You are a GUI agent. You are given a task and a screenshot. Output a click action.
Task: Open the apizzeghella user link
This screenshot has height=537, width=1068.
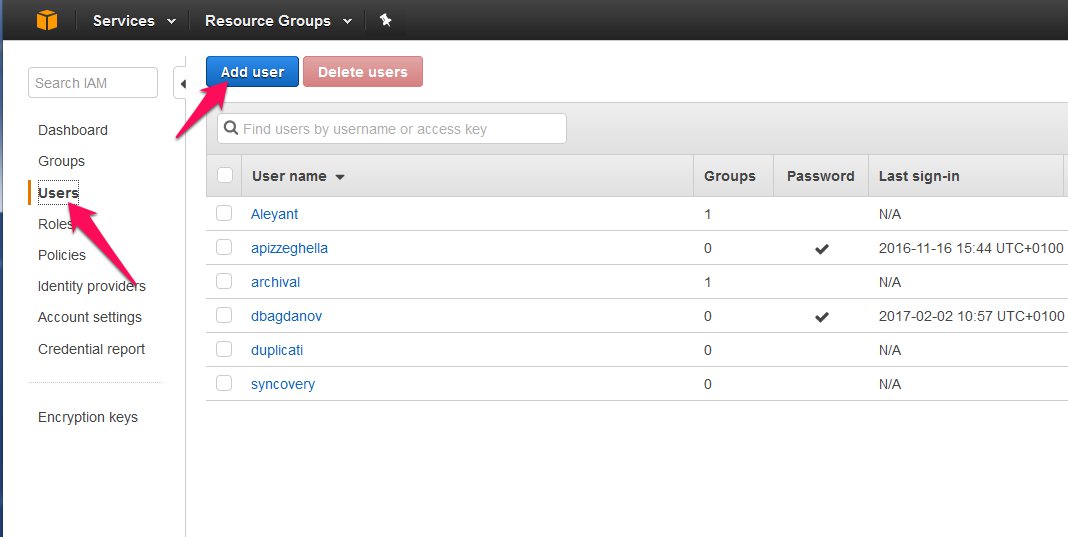[289, 248]
